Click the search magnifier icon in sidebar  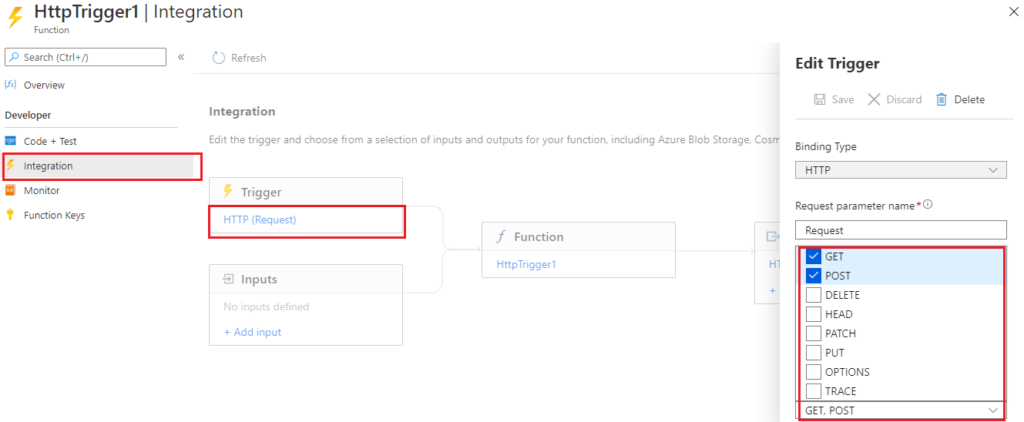click(14, 57)
